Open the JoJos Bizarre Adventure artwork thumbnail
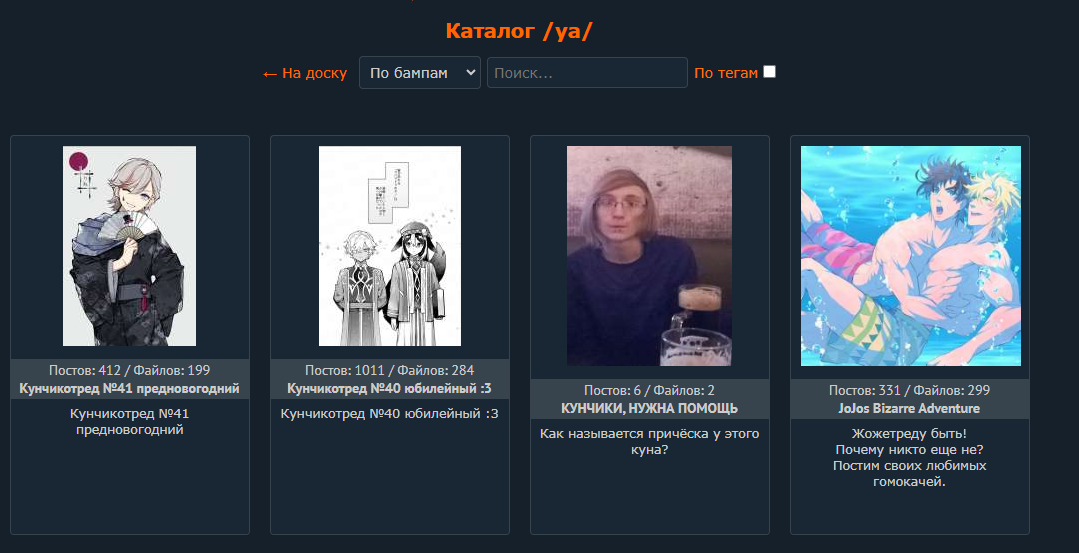1079x553 pixels. [x=910, y=256]
